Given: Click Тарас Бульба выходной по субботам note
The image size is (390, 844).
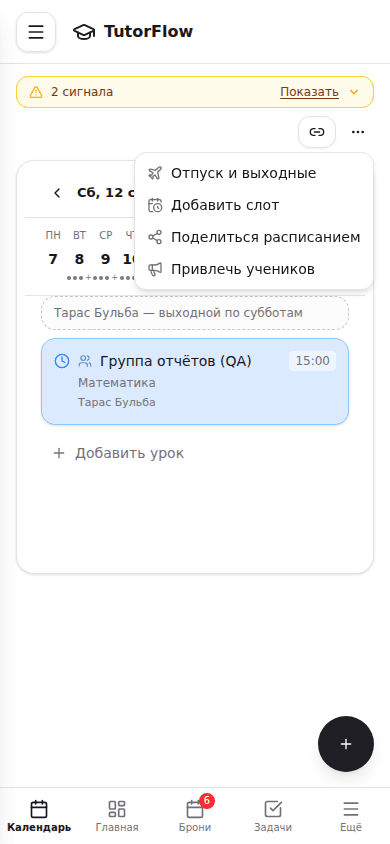Looking at the screenshot, I should click(195, 313).
